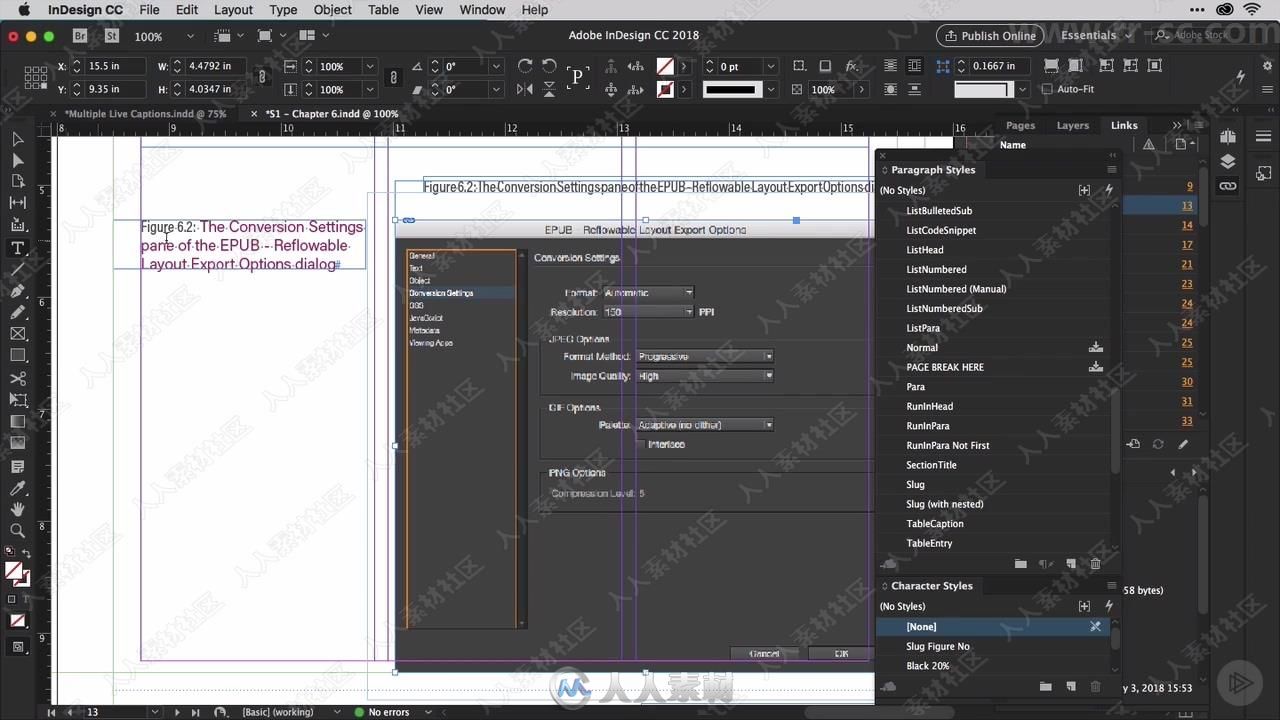Open the stroke style dropdown
1280x720 pixels.
(770, 89)
